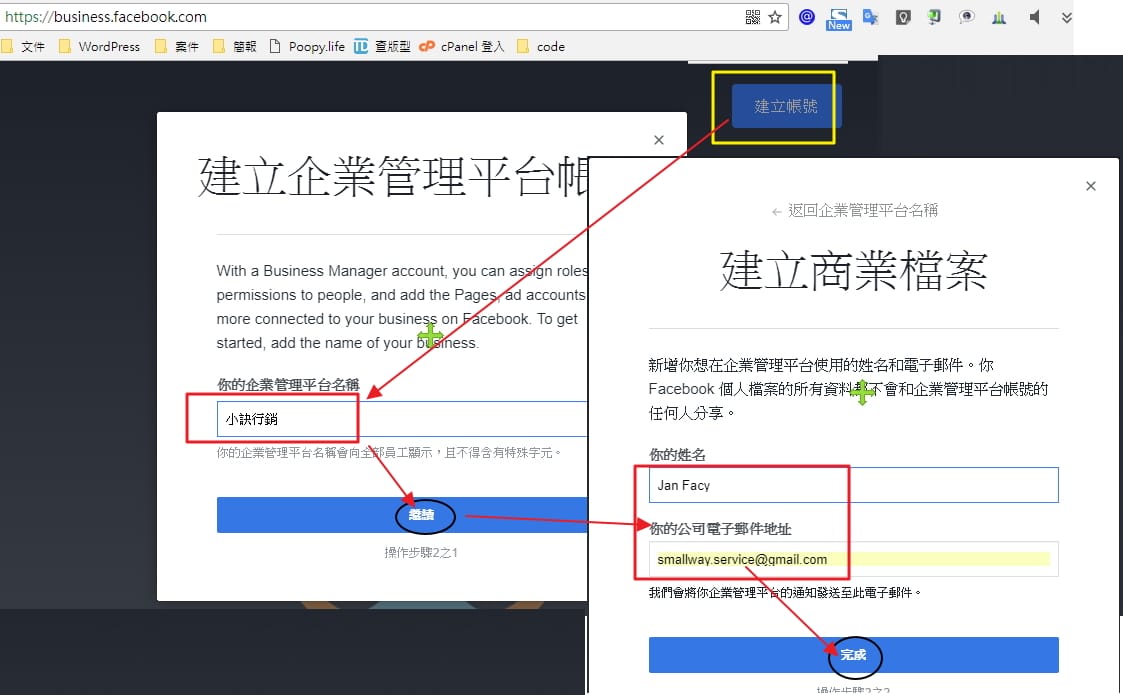This screenshot has width=1123, height=695.
Task: Expand the hidden extensions chevron
Action: pyautogui.click(x=1066, y=17)
